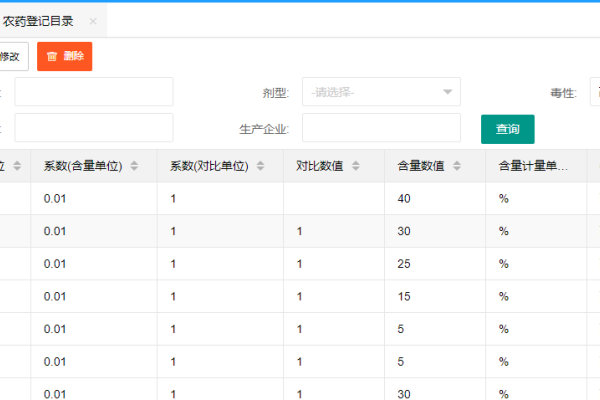Click the 修改 button

click(11, 57)
